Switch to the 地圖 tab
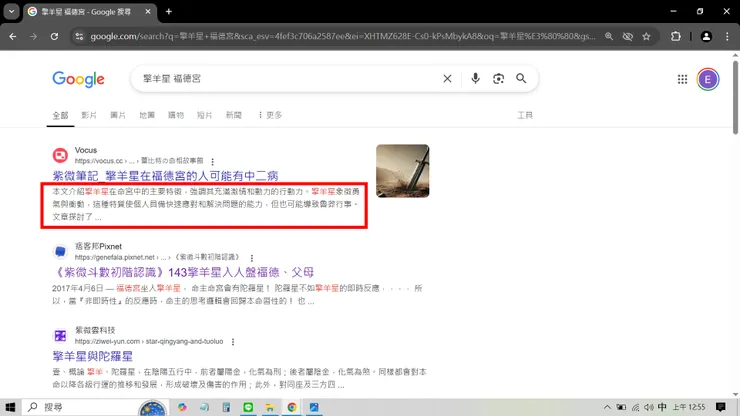Viewport: 740px width, 416px height. [147, 115]
